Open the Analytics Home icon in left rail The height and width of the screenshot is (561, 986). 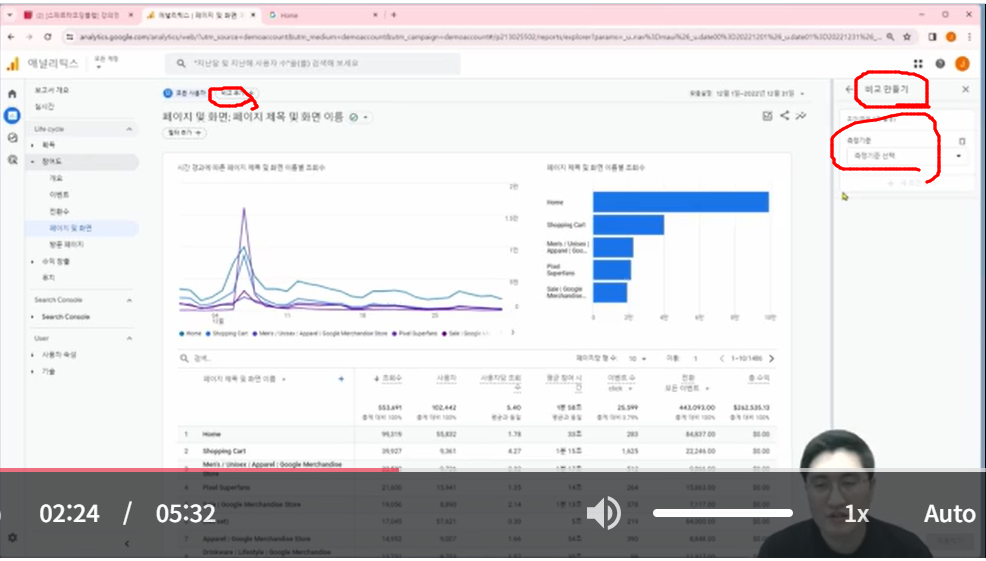click(x=12, y=94)
